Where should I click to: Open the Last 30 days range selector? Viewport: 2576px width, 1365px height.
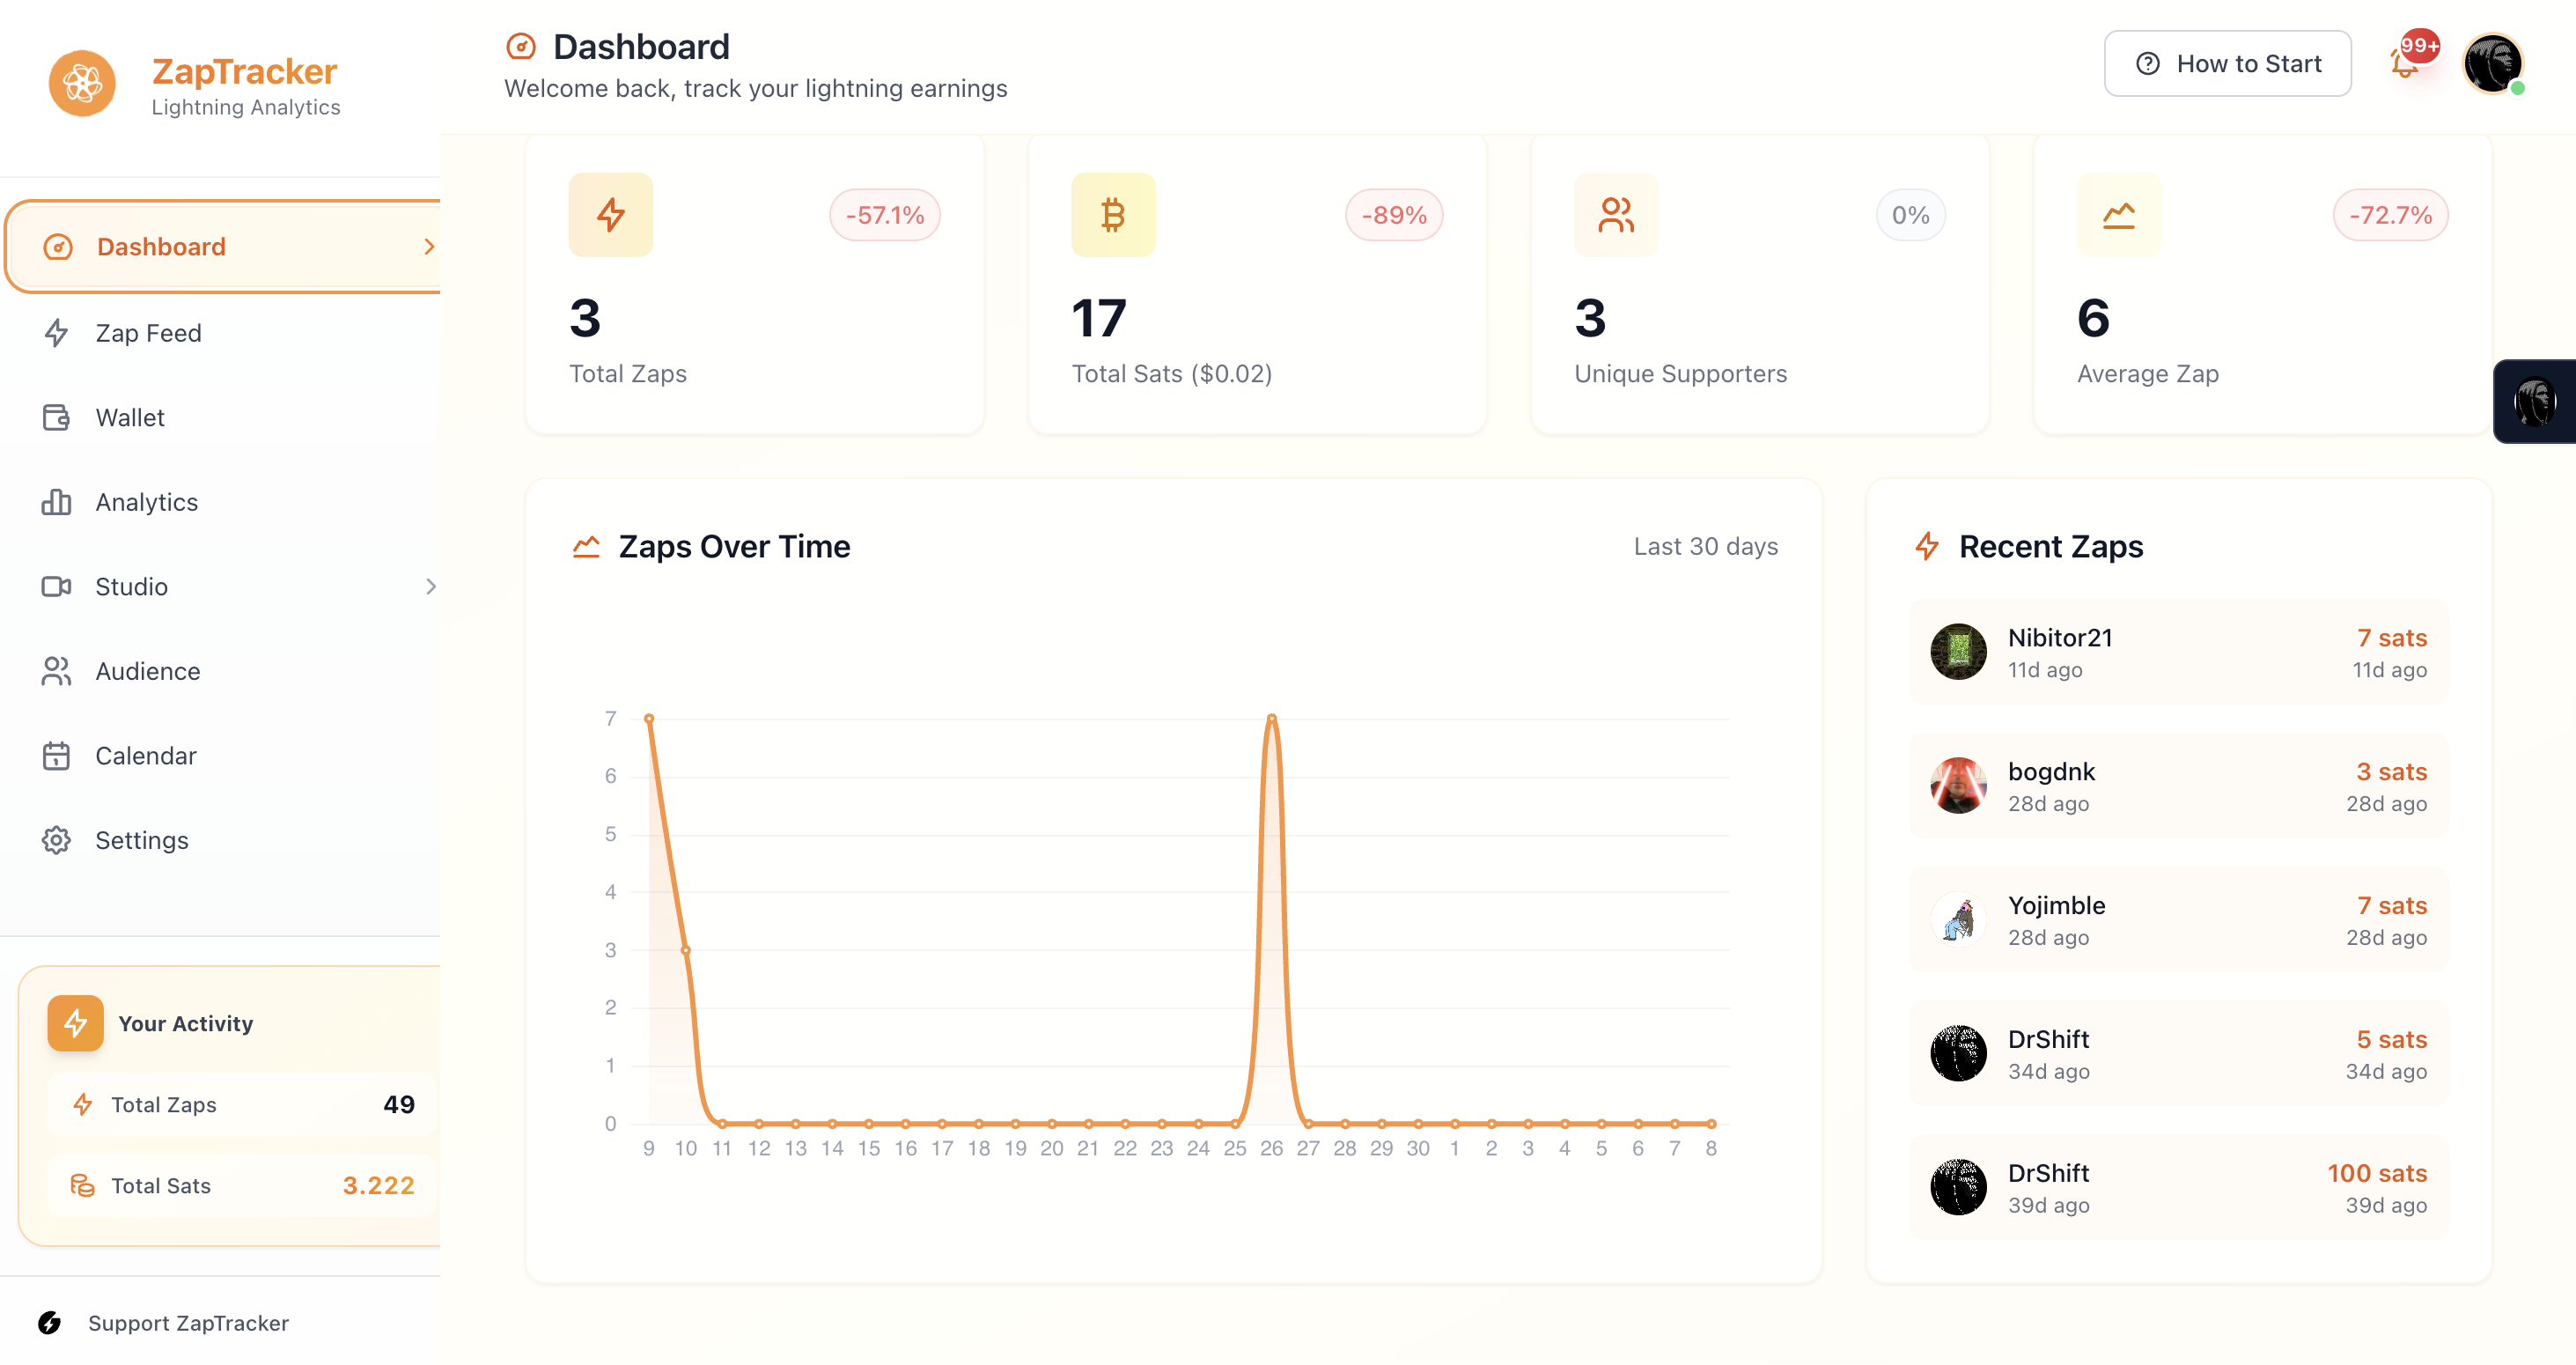[x=1706, y=546]
